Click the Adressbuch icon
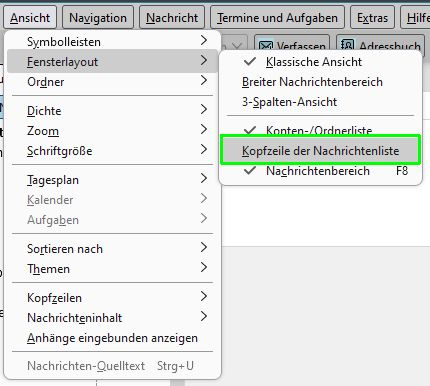Screen dimensions: 430x386 pyautogui.click(x=347, y=46)
